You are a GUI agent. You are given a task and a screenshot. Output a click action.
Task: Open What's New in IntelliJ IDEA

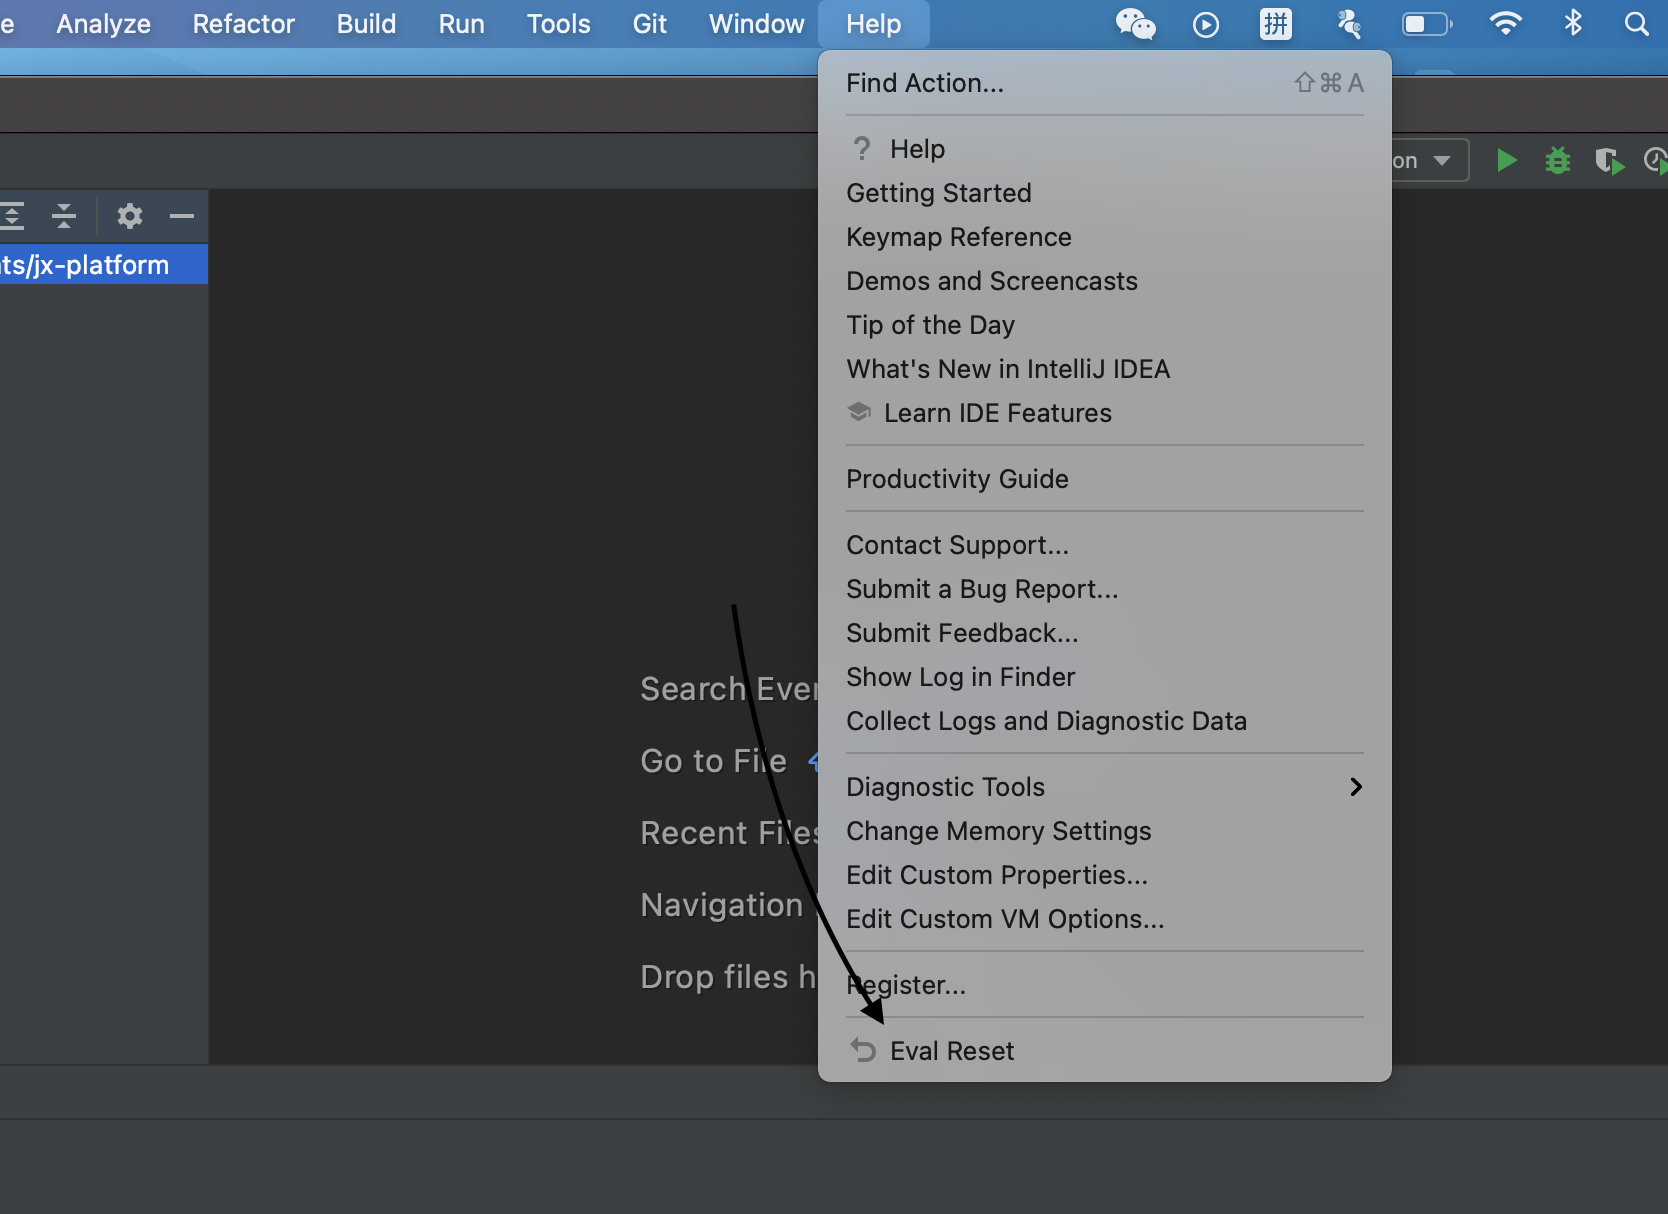click(1105, 369)
